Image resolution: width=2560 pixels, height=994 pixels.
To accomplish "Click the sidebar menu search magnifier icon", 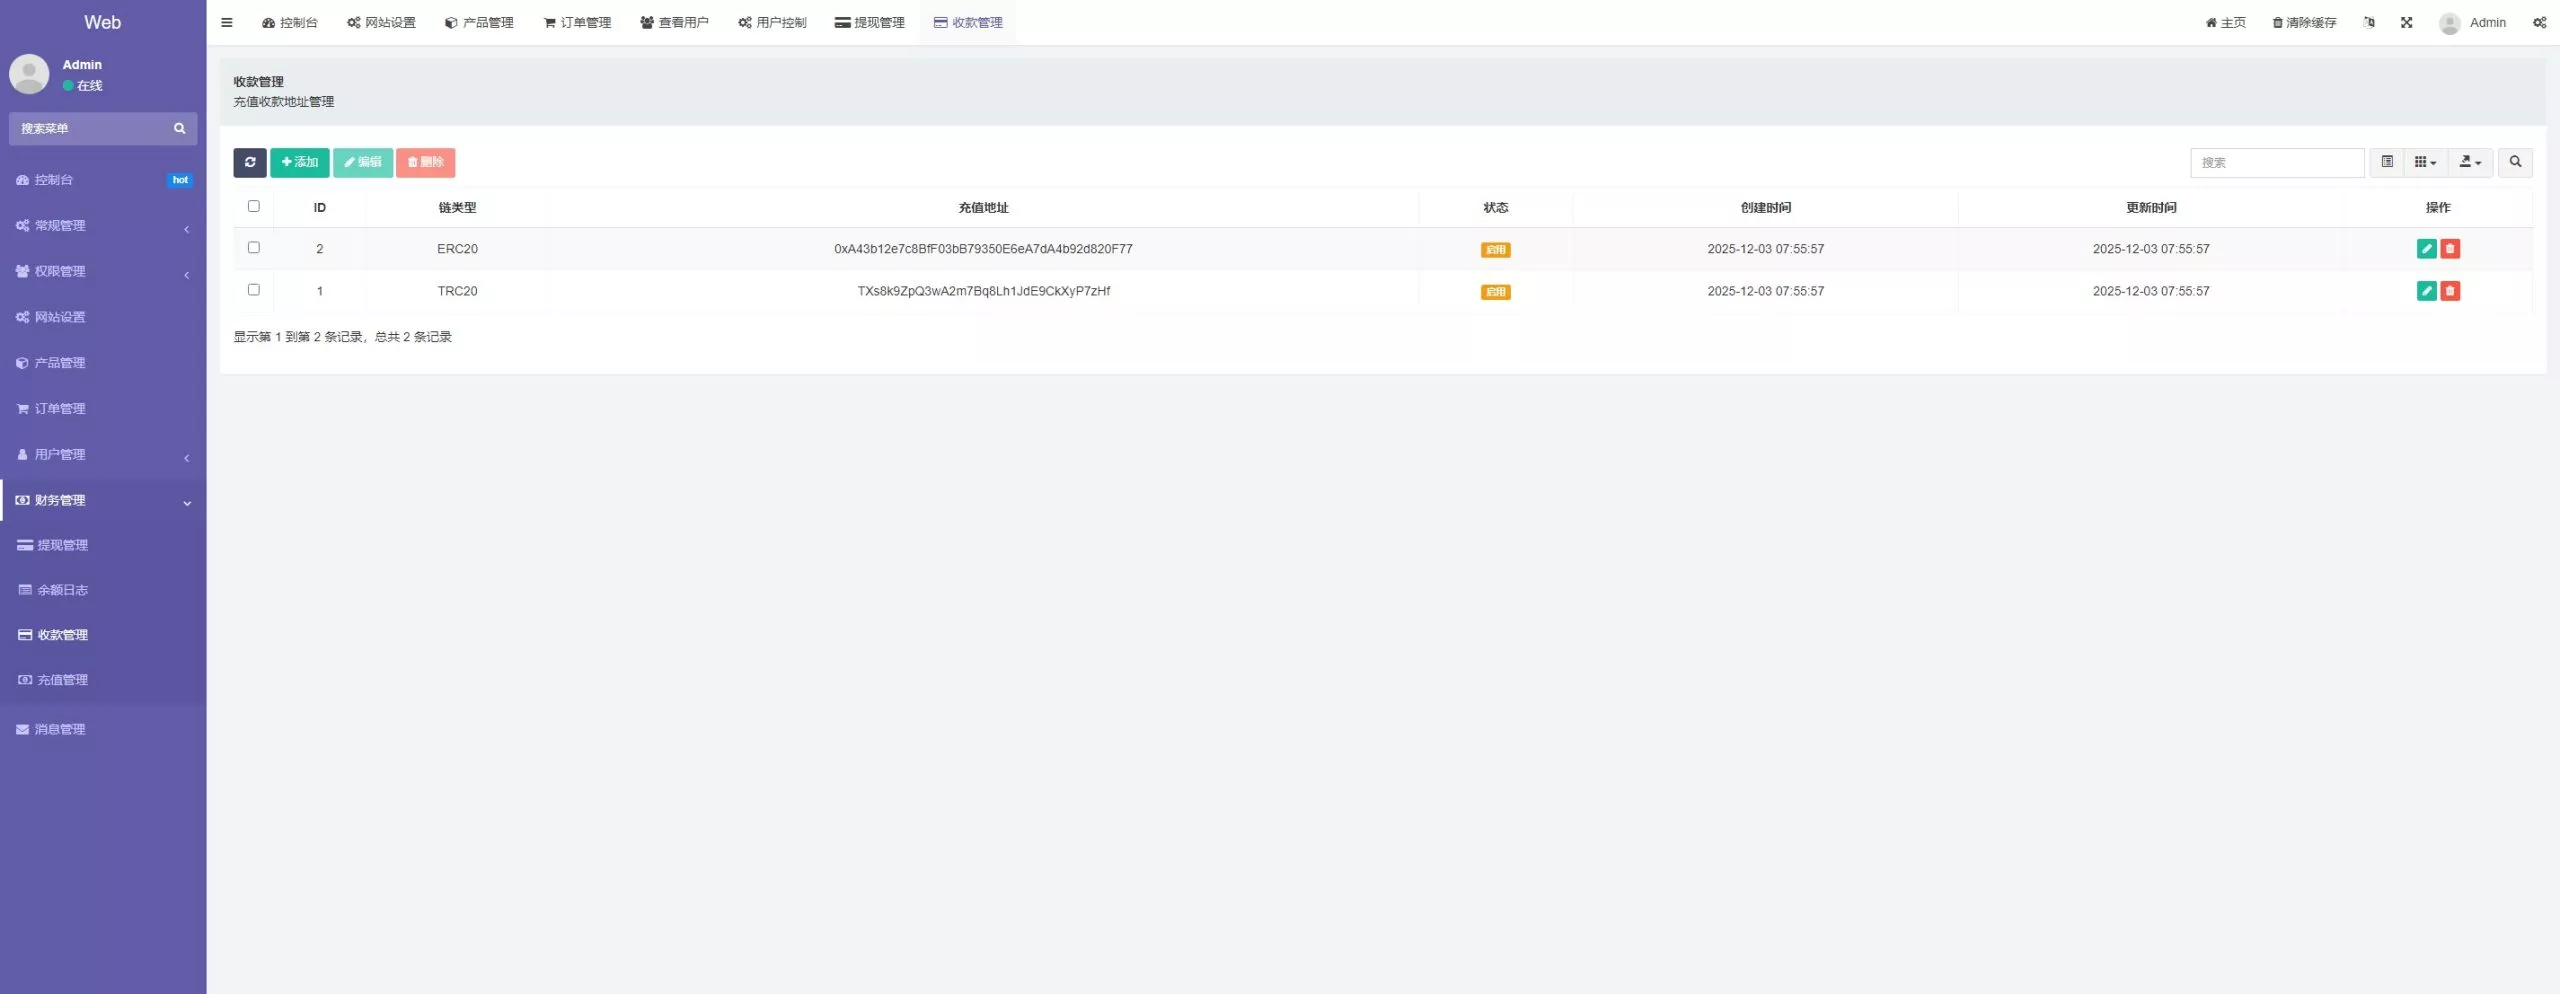I will 180,128.
